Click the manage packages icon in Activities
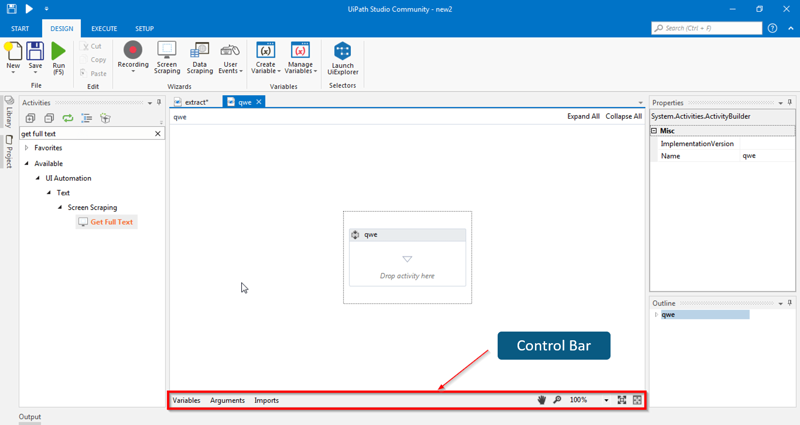Viewport: 800px width, 425px height. (105, 118)
